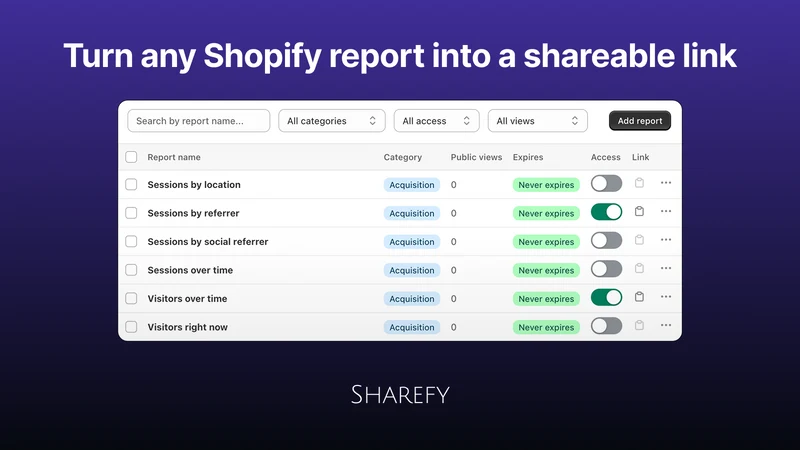The height and width of the screenshot is (450, 800).
Task: Open more options for Sessions over time
Action: (666, 268)
